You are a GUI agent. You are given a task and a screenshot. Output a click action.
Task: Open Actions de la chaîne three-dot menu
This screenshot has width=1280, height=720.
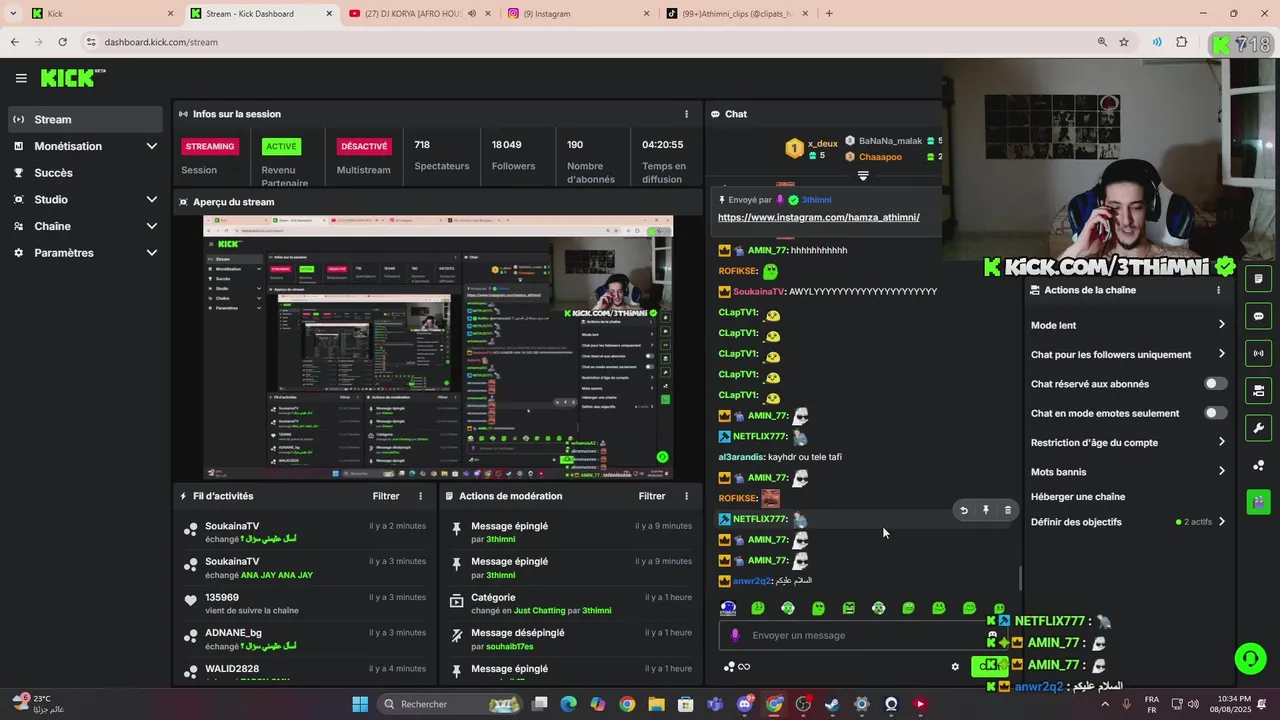click(1218, 290)
